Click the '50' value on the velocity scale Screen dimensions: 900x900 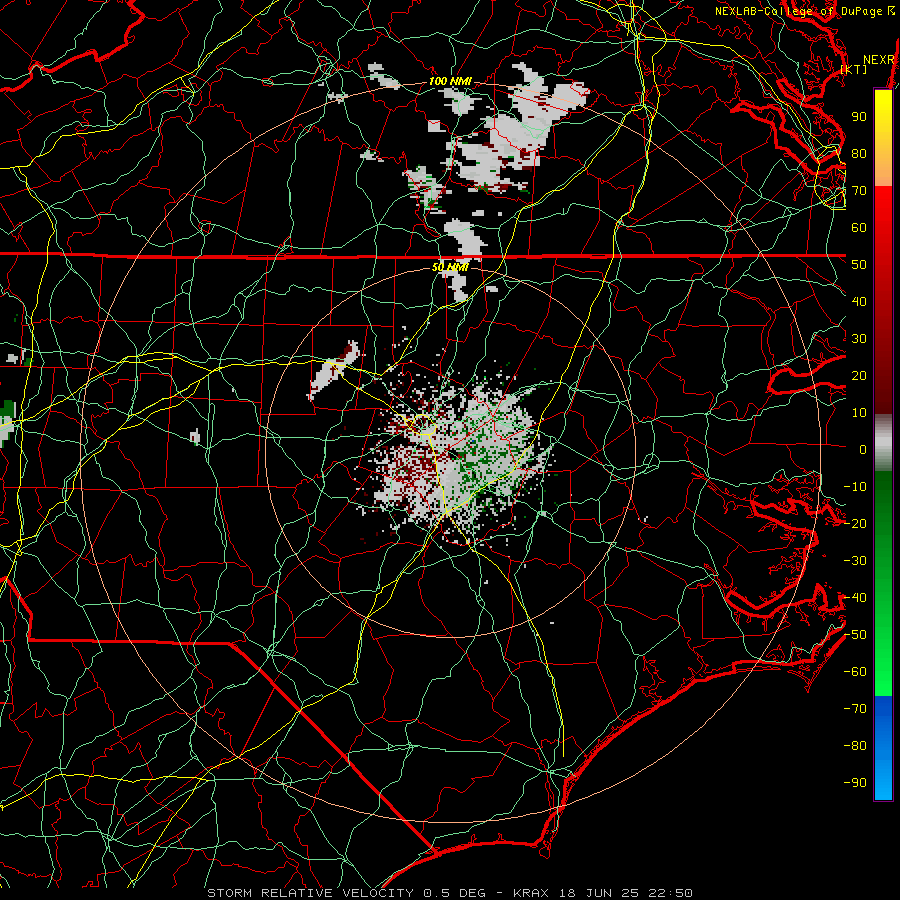click(x=859, y=265)
